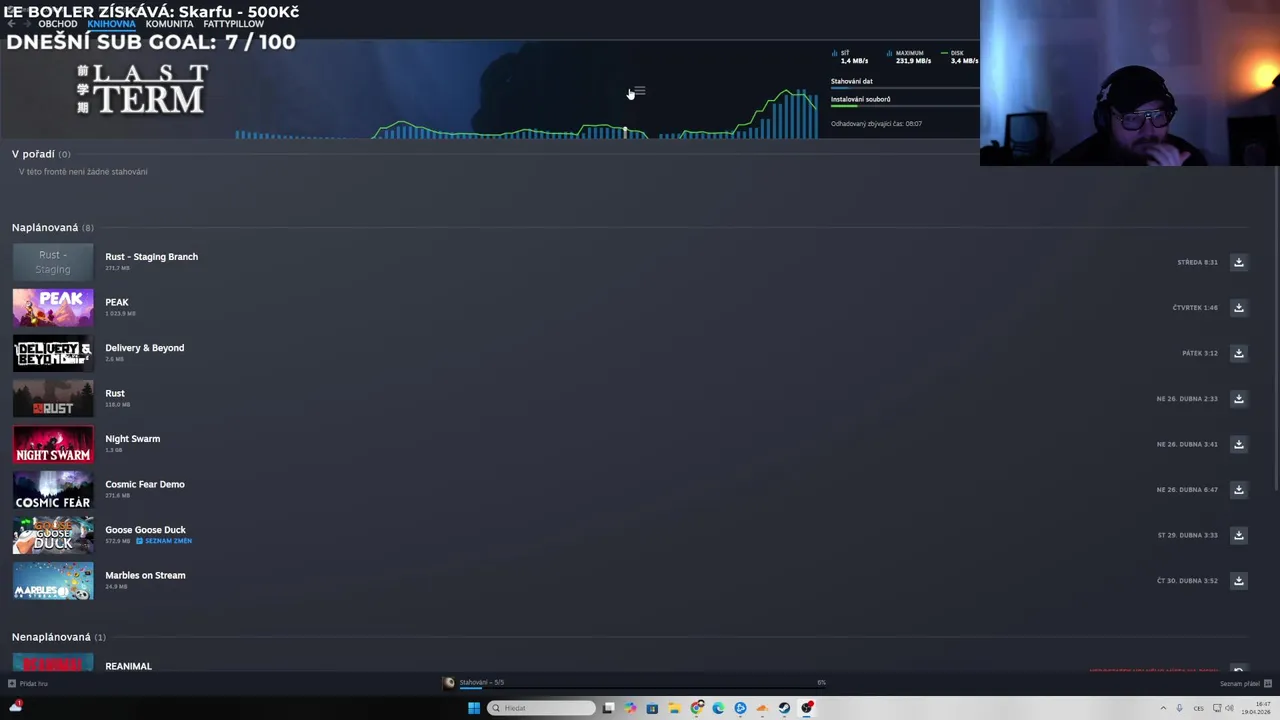
Task: Click the Rust game thumbnail
Action: (x=53, y=398)
